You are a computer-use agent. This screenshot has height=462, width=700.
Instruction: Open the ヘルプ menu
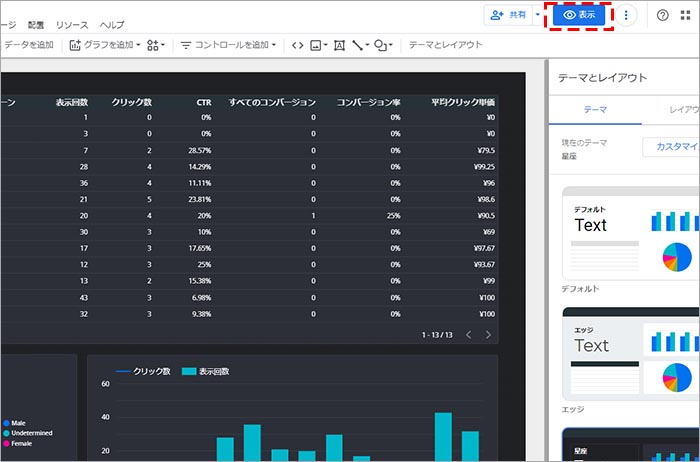[113, 24]
